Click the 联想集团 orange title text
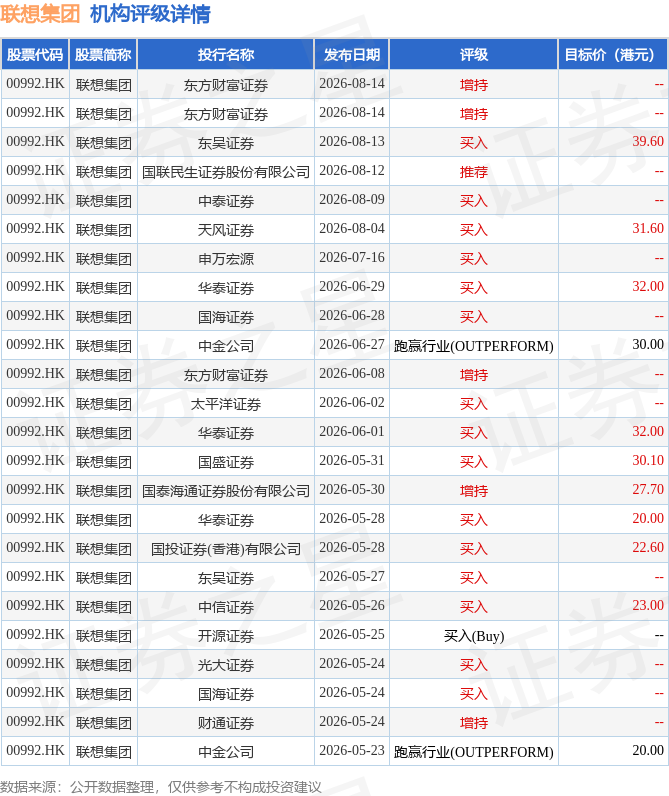The width and height of the screenshot is (669, 796). 40,14
